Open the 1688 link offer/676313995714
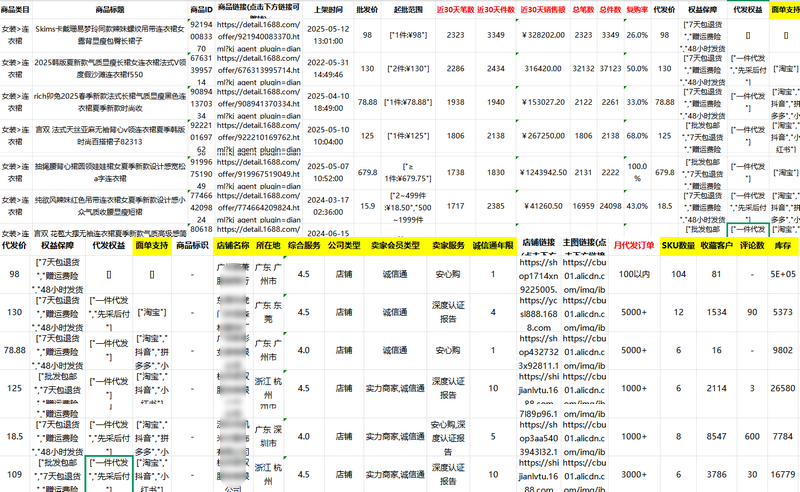 pos(258,69)
